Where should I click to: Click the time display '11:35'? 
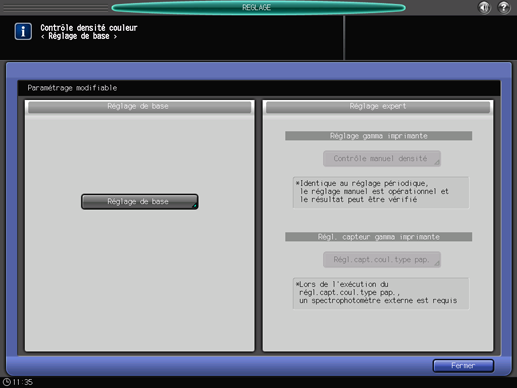23,382
